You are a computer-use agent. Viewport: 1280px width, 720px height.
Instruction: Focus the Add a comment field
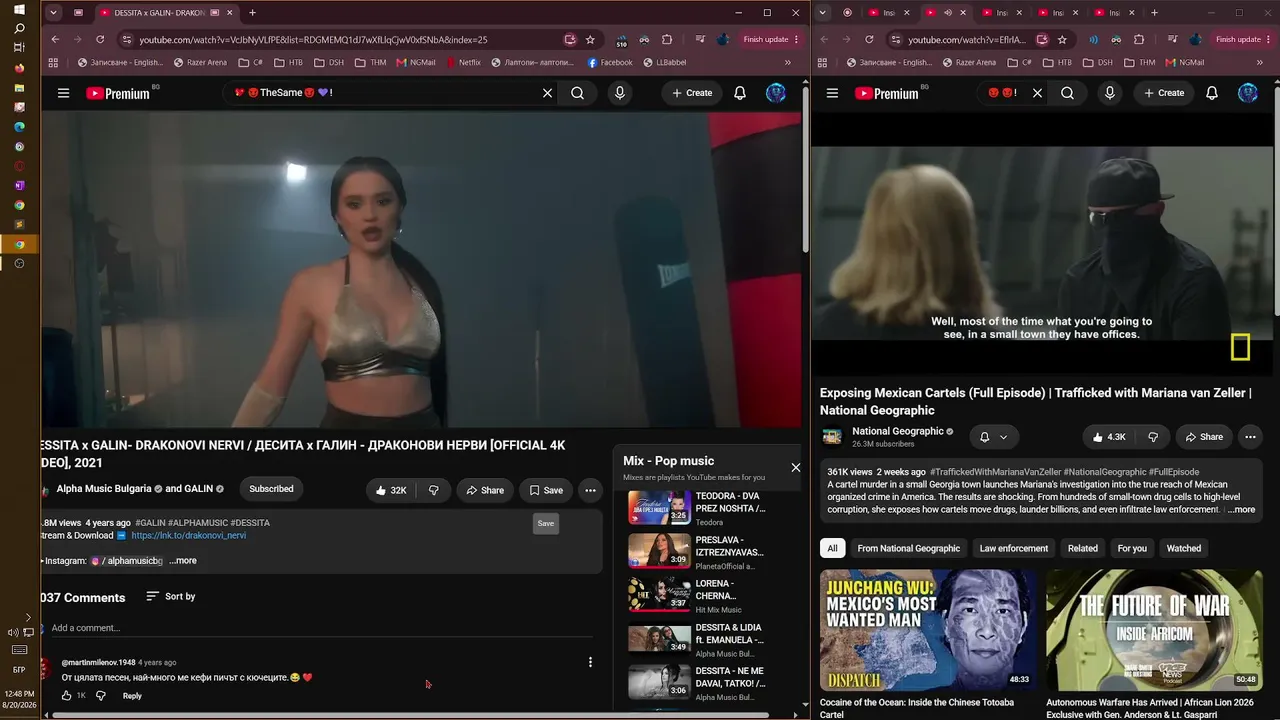click(322, 628)
